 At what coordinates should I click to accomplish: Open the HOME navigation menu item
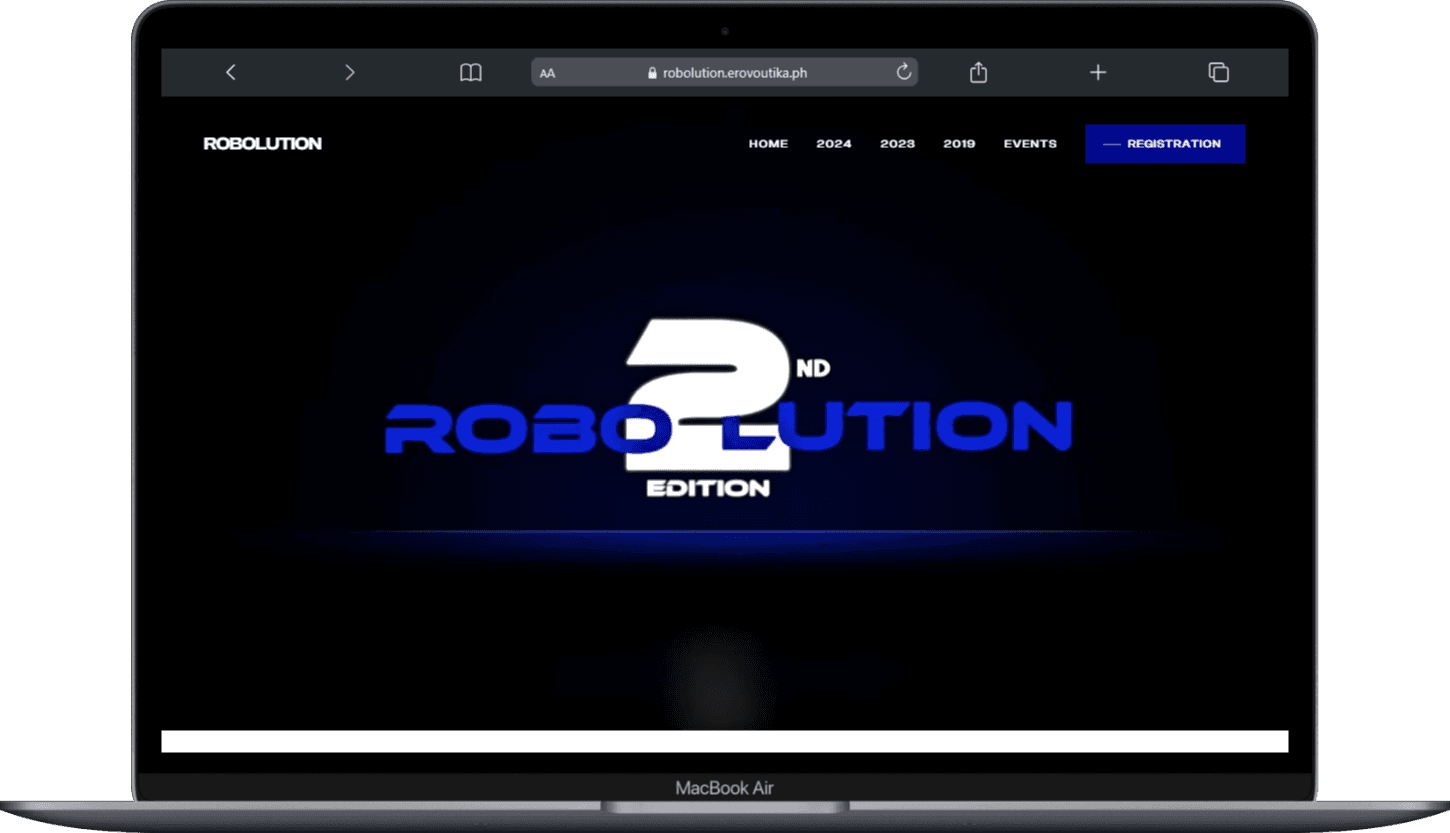tap(768, 143)
